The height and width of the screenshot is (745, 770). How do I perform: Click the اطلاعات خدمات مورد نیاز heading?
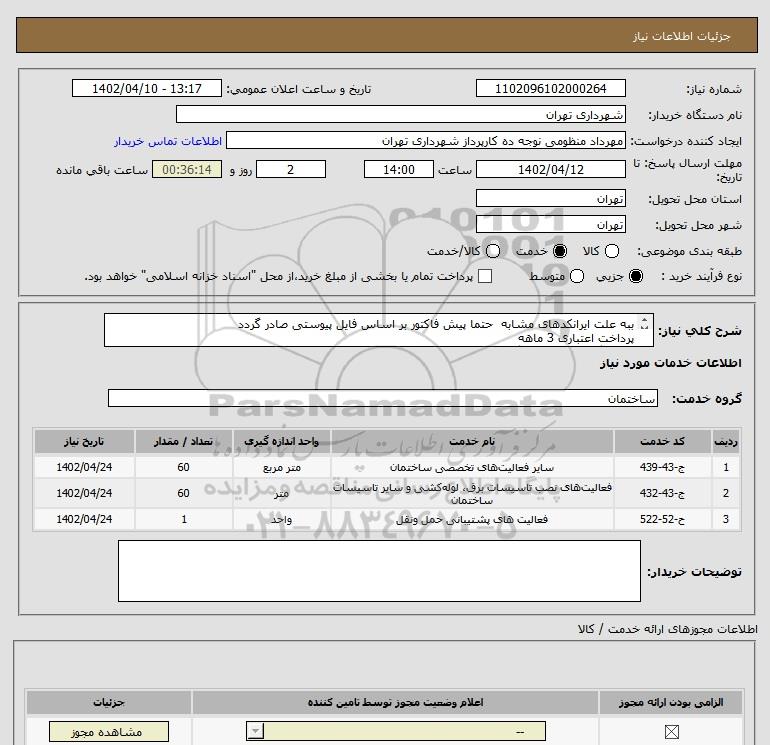pyautogui.click(x=670, y=363)
